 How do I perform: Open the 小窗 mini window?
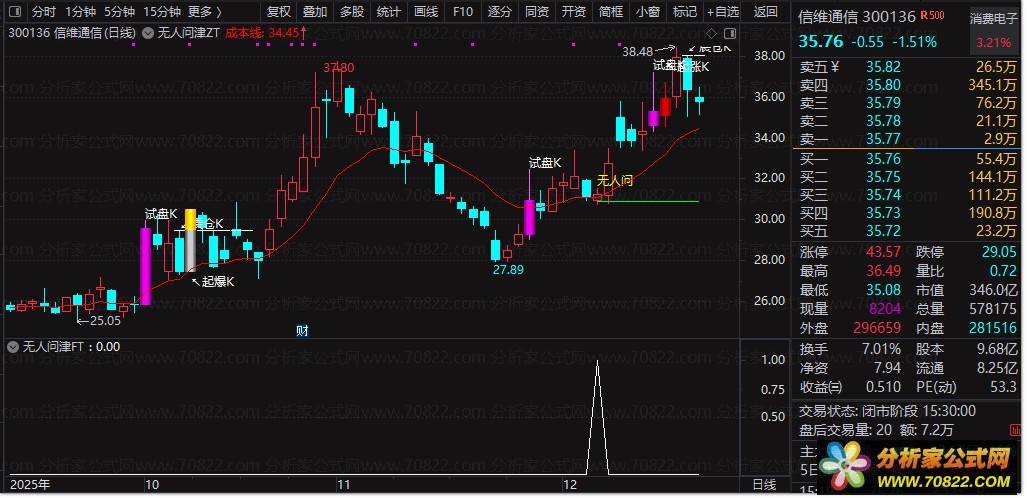pyautogui.click(x=648, y=11)
